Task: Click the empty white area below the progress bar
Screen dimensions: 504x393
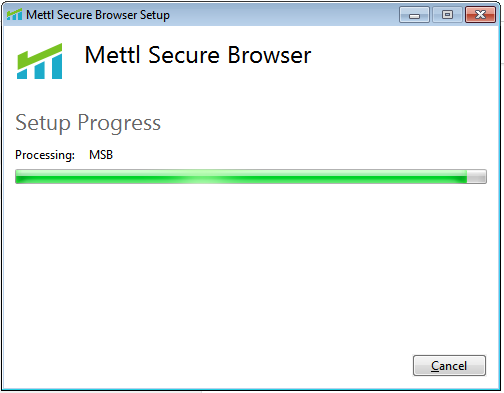Action: tap(250, 267)
